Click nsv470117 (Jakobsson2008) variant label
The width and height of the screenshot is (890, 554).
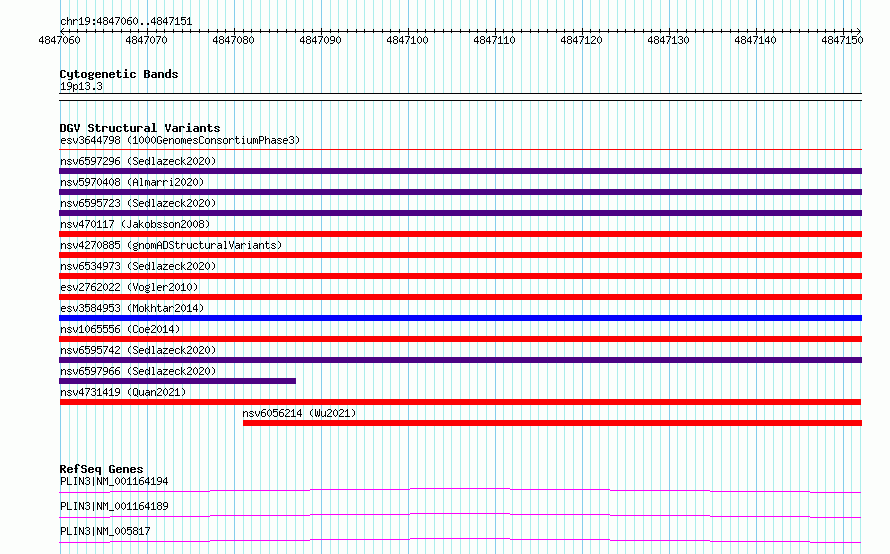(135, 224)
